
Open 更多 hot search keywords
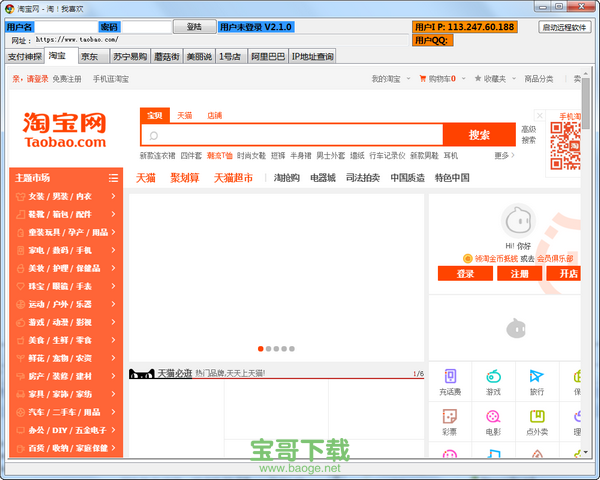coord(504,155)
